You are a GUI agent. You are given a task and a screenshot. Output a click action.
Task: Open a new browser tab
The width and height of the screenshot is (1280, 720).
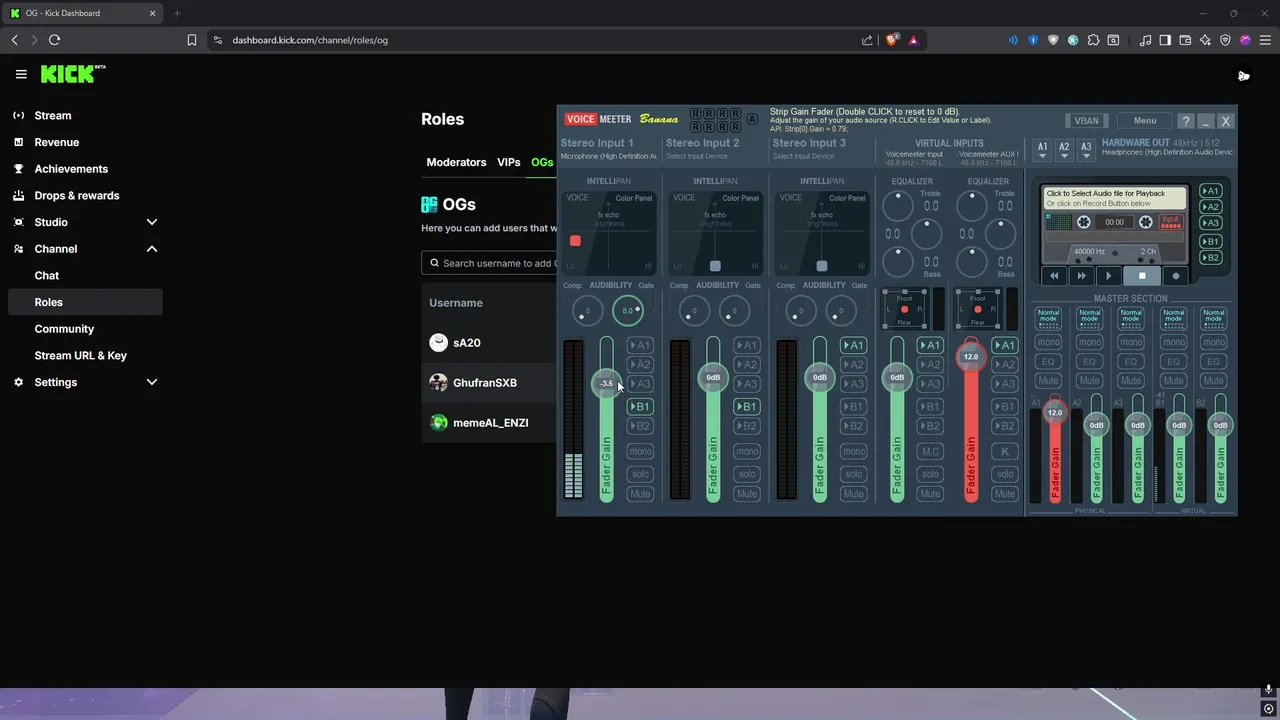177,13
